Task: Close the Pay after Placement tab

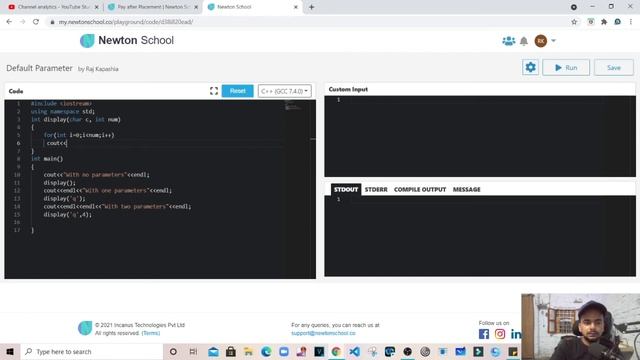Action: point(196,7)
